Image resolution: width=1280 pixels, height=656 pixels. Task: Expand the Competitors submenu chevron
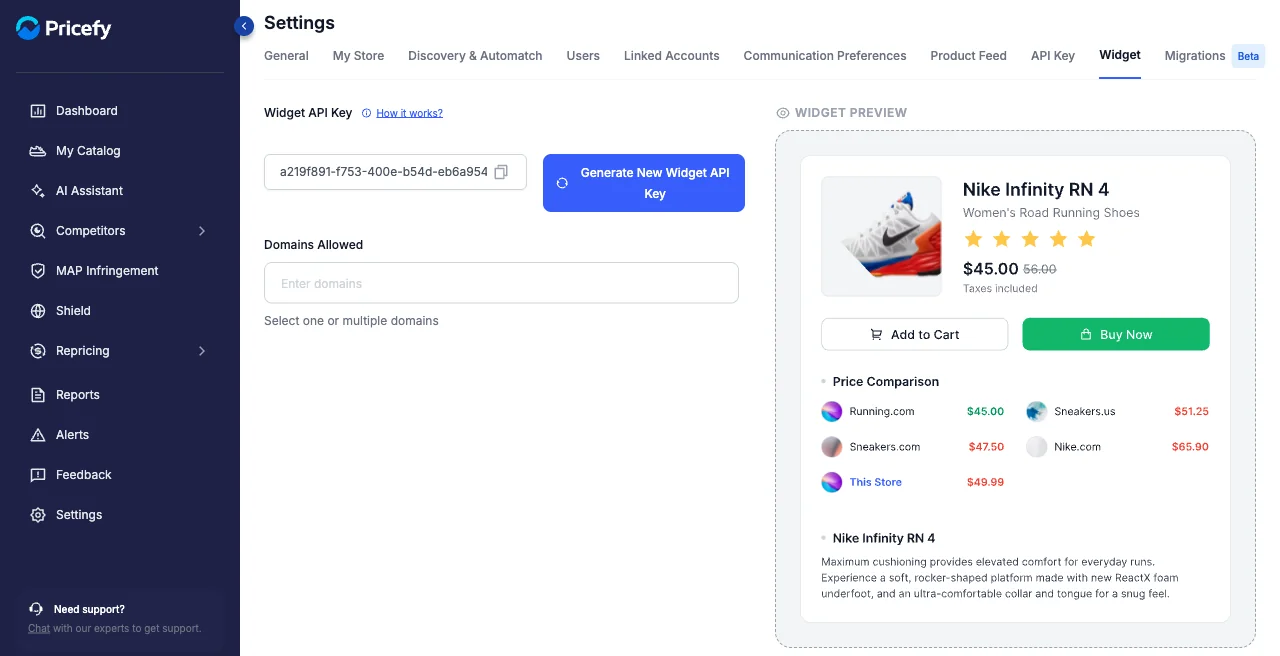[202, 231]
